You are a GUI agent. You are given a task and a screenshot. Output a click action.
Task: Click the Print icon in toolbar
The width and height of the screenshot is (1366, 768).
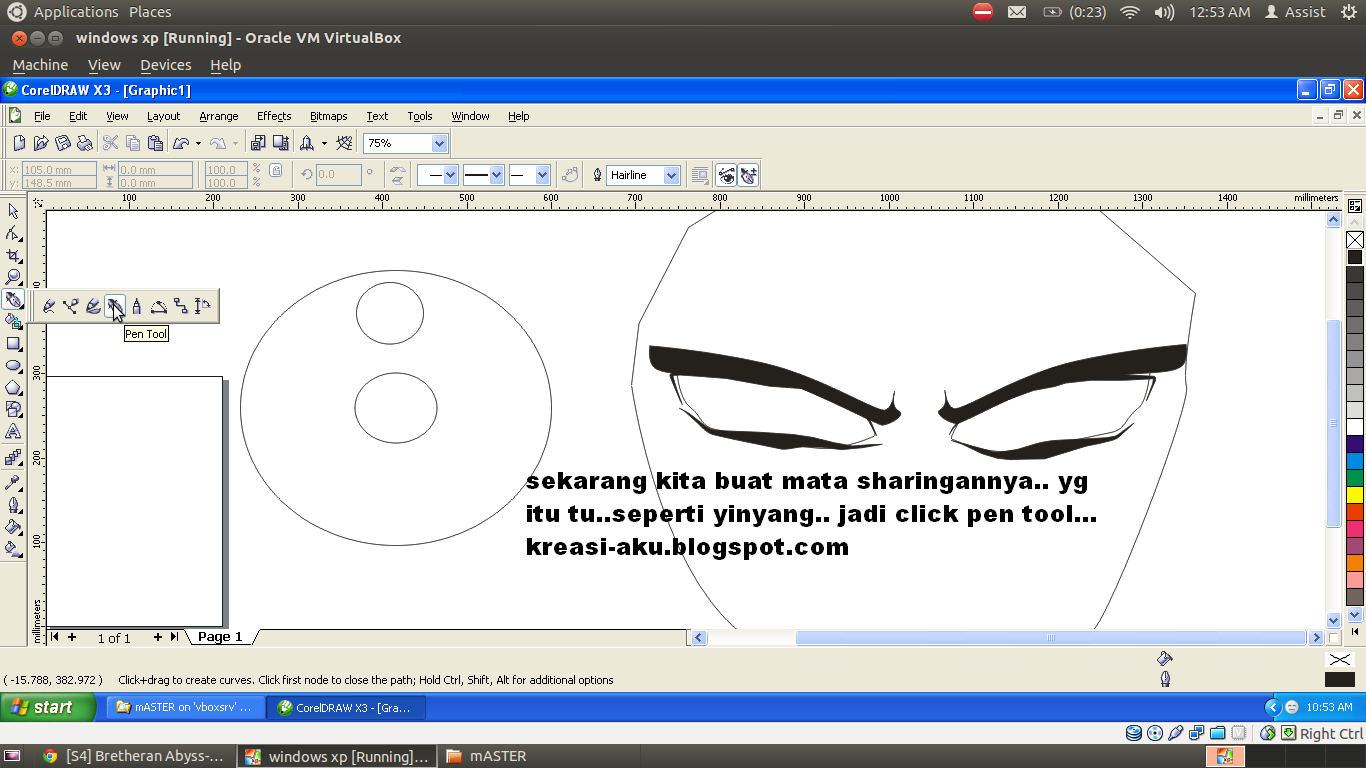pos(85,143)
